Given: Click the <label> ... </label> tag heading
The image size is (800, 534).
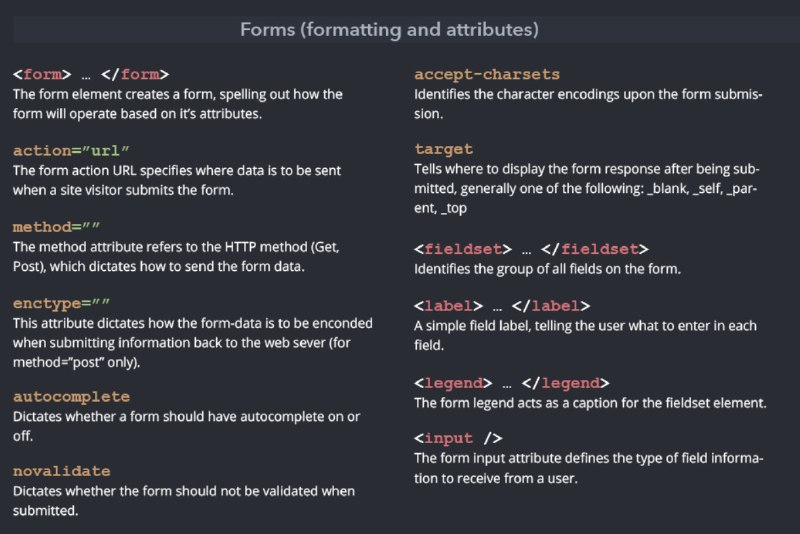Looking at the screenshot, I should 502,306.
